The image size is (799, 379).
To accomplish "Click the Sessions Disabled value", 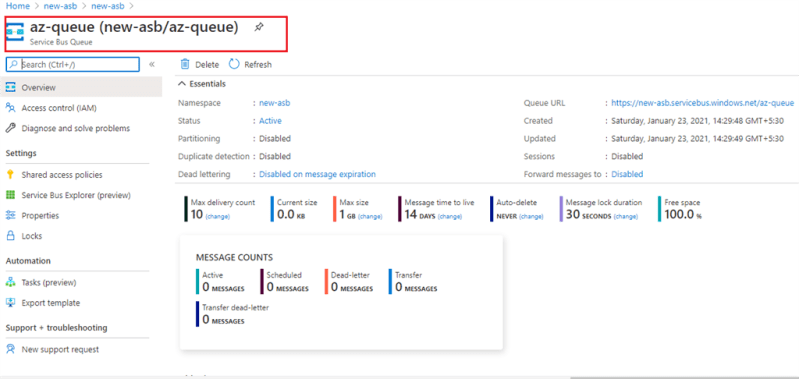I will tap(627, 156).
